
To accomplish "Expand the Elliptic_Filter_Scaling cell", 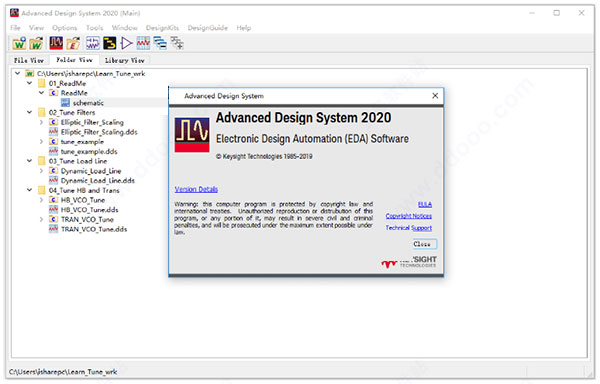I will [x=41, y=122].
